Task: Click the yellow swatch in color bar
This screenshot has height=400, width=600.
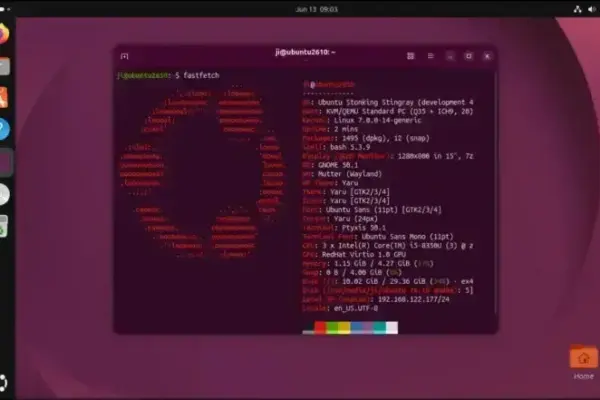Action: [x=344, y=328]
